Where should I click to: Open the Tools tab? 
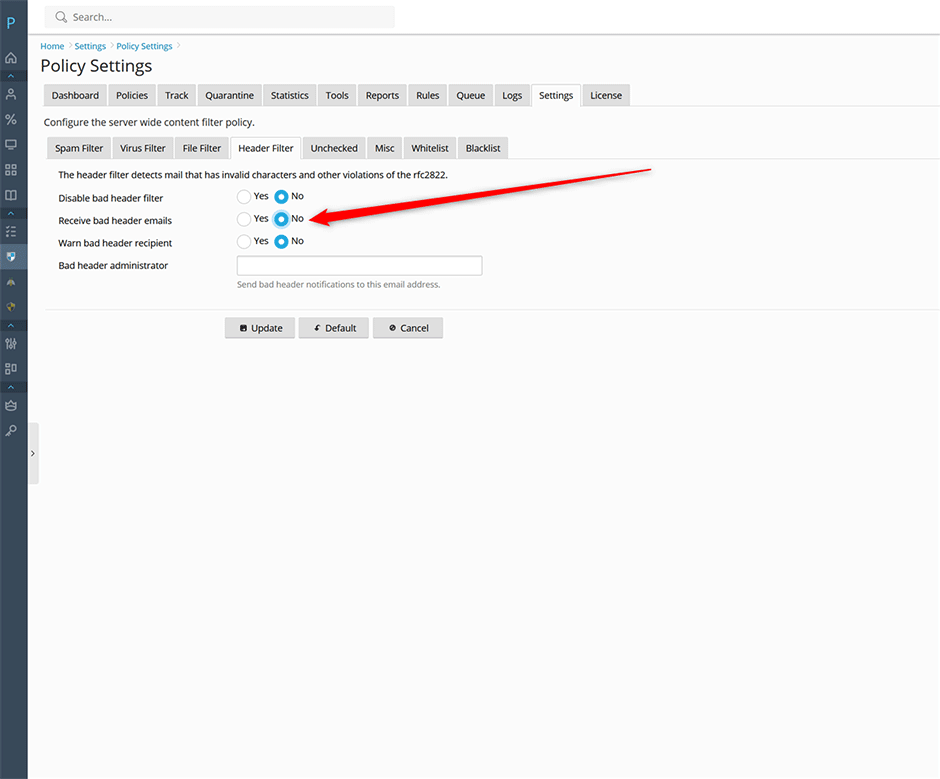point(337,95)
